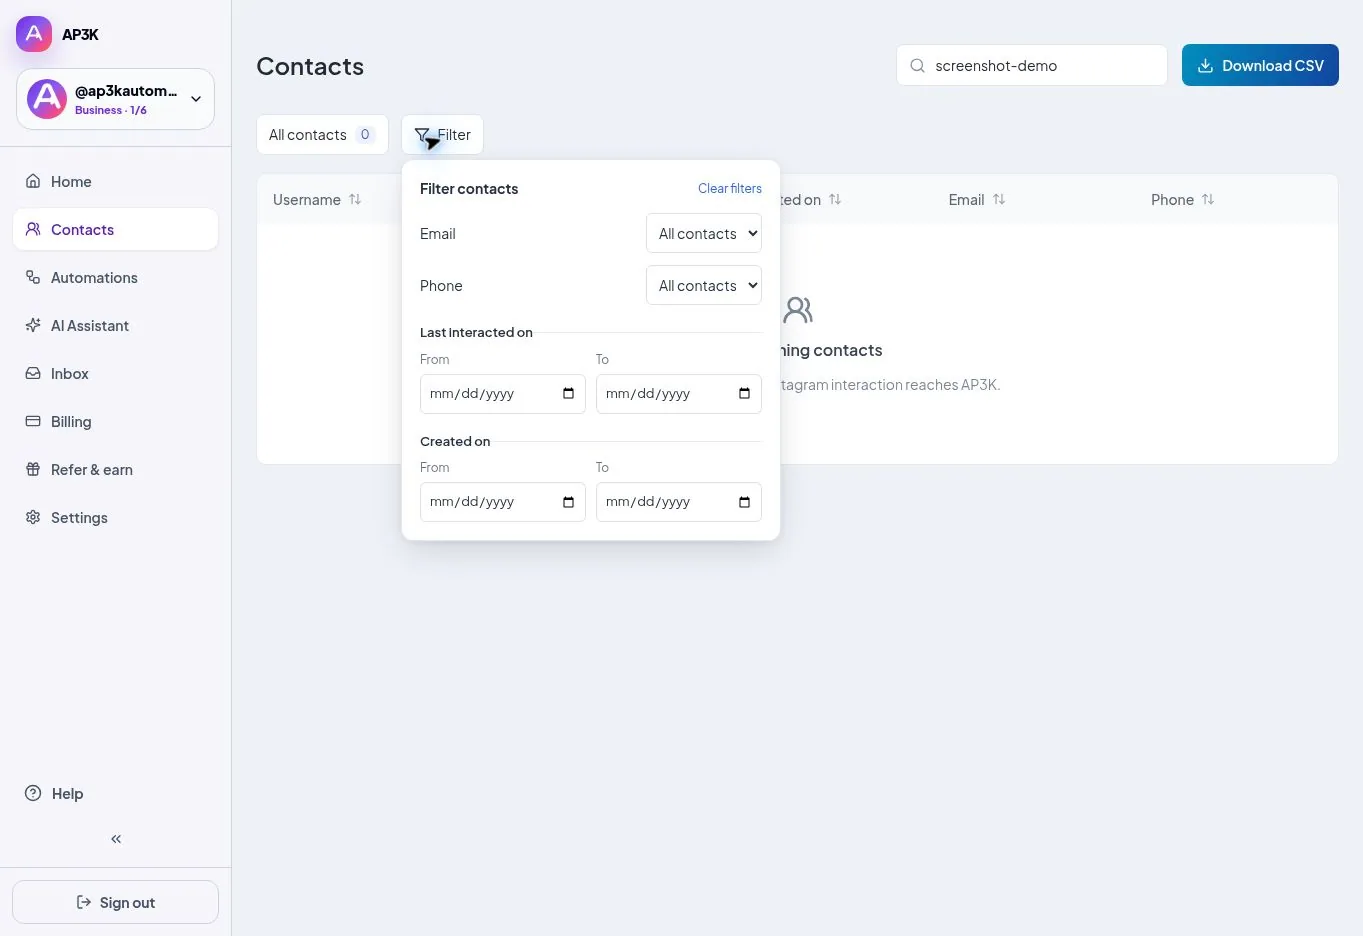Viewport: 1363px width, 936px height.
Task: Click the AP3K logo icon
Action: [34, 34]
